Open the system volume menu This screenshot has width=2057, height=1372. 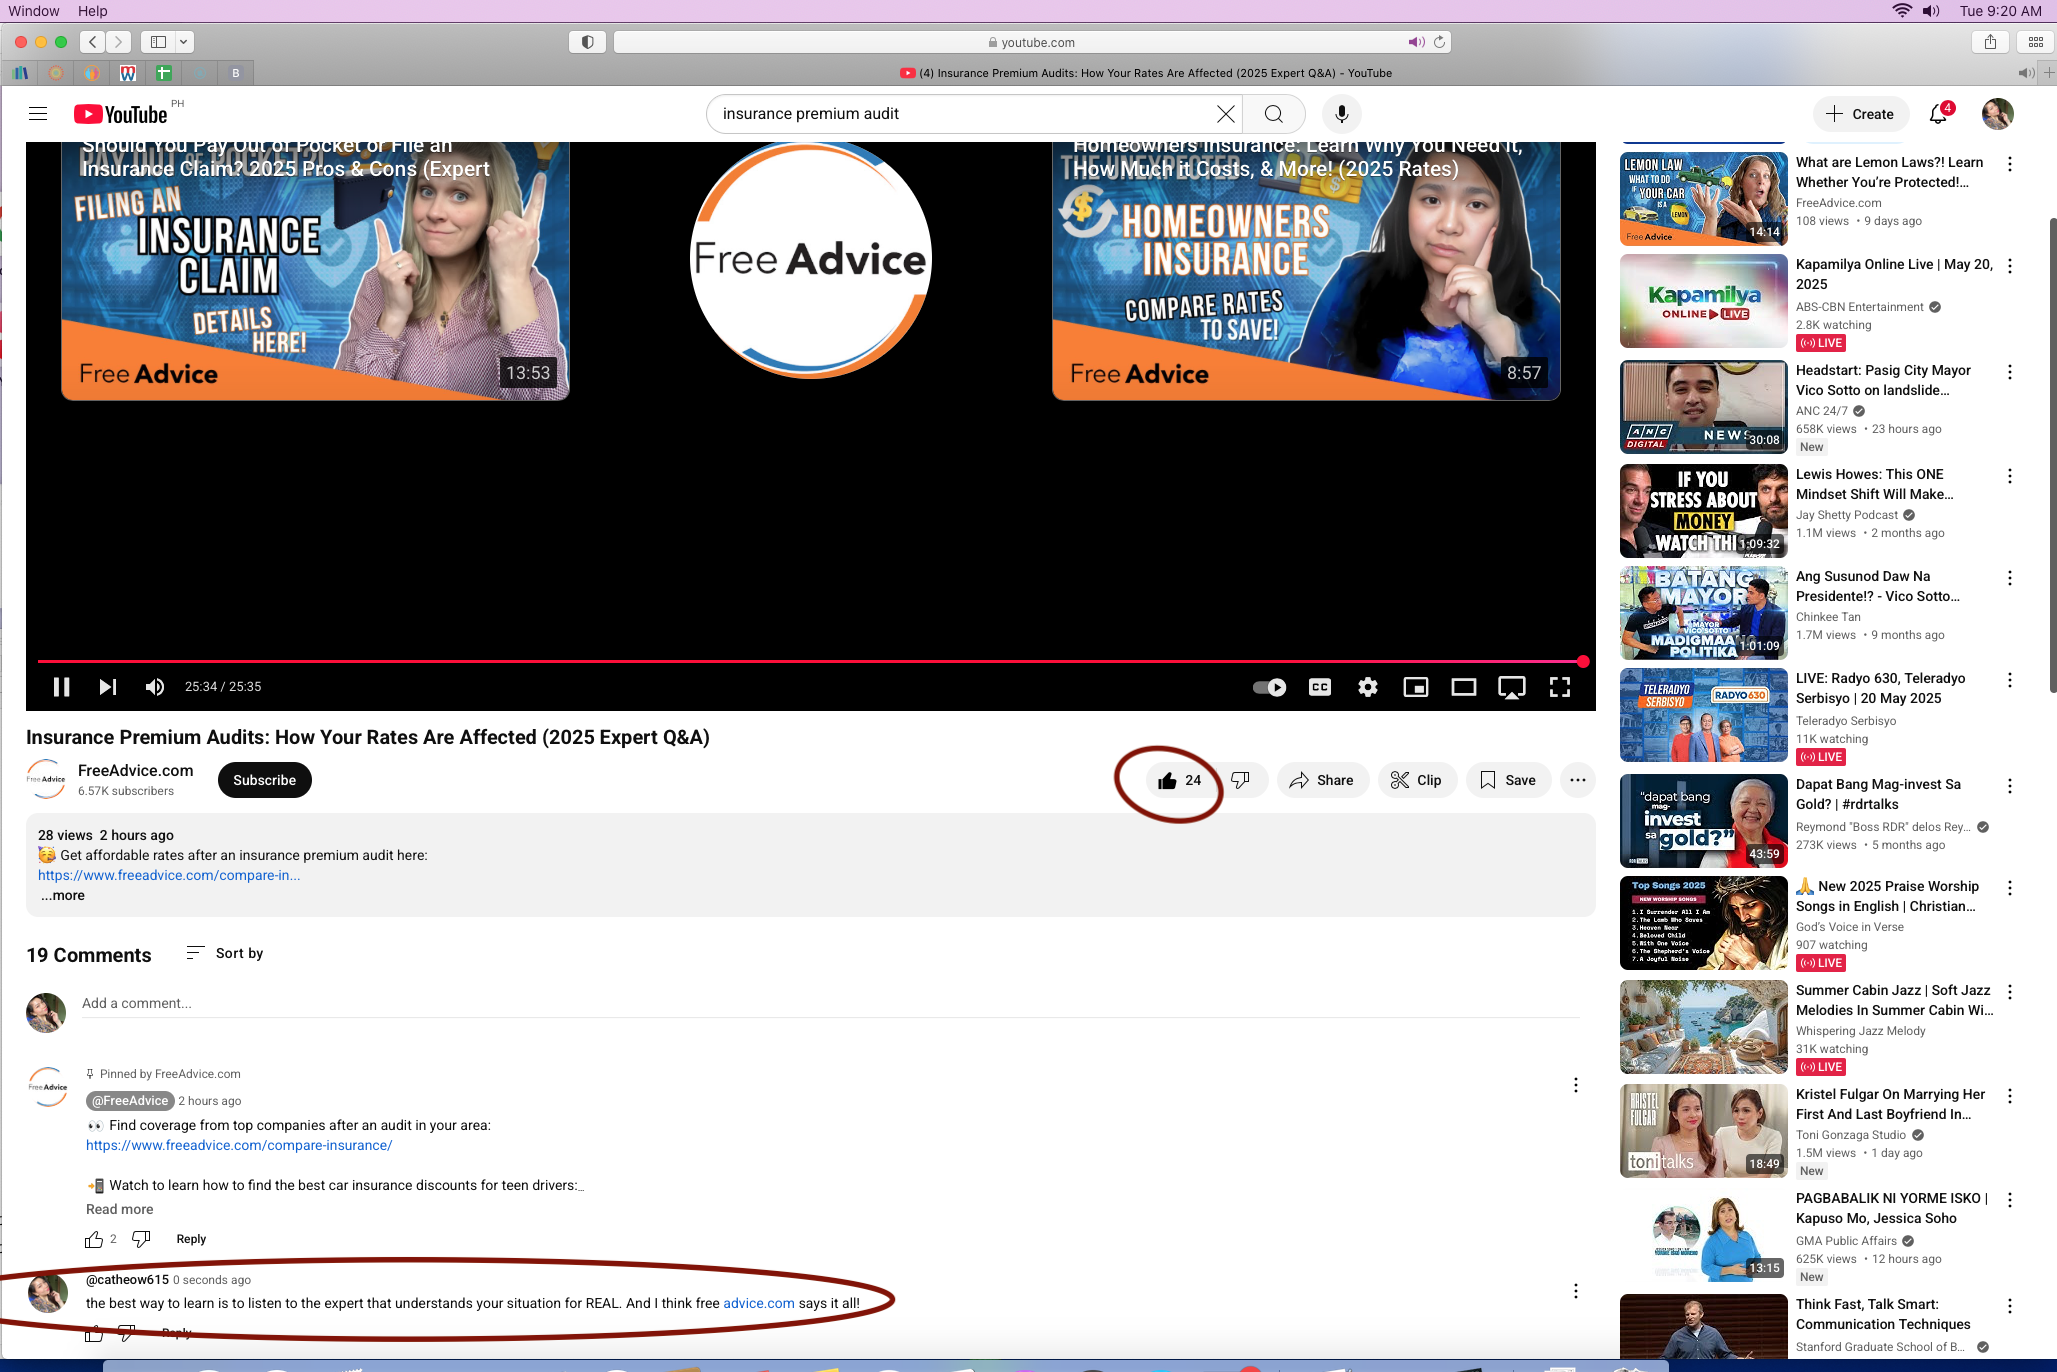point(1931,11)
